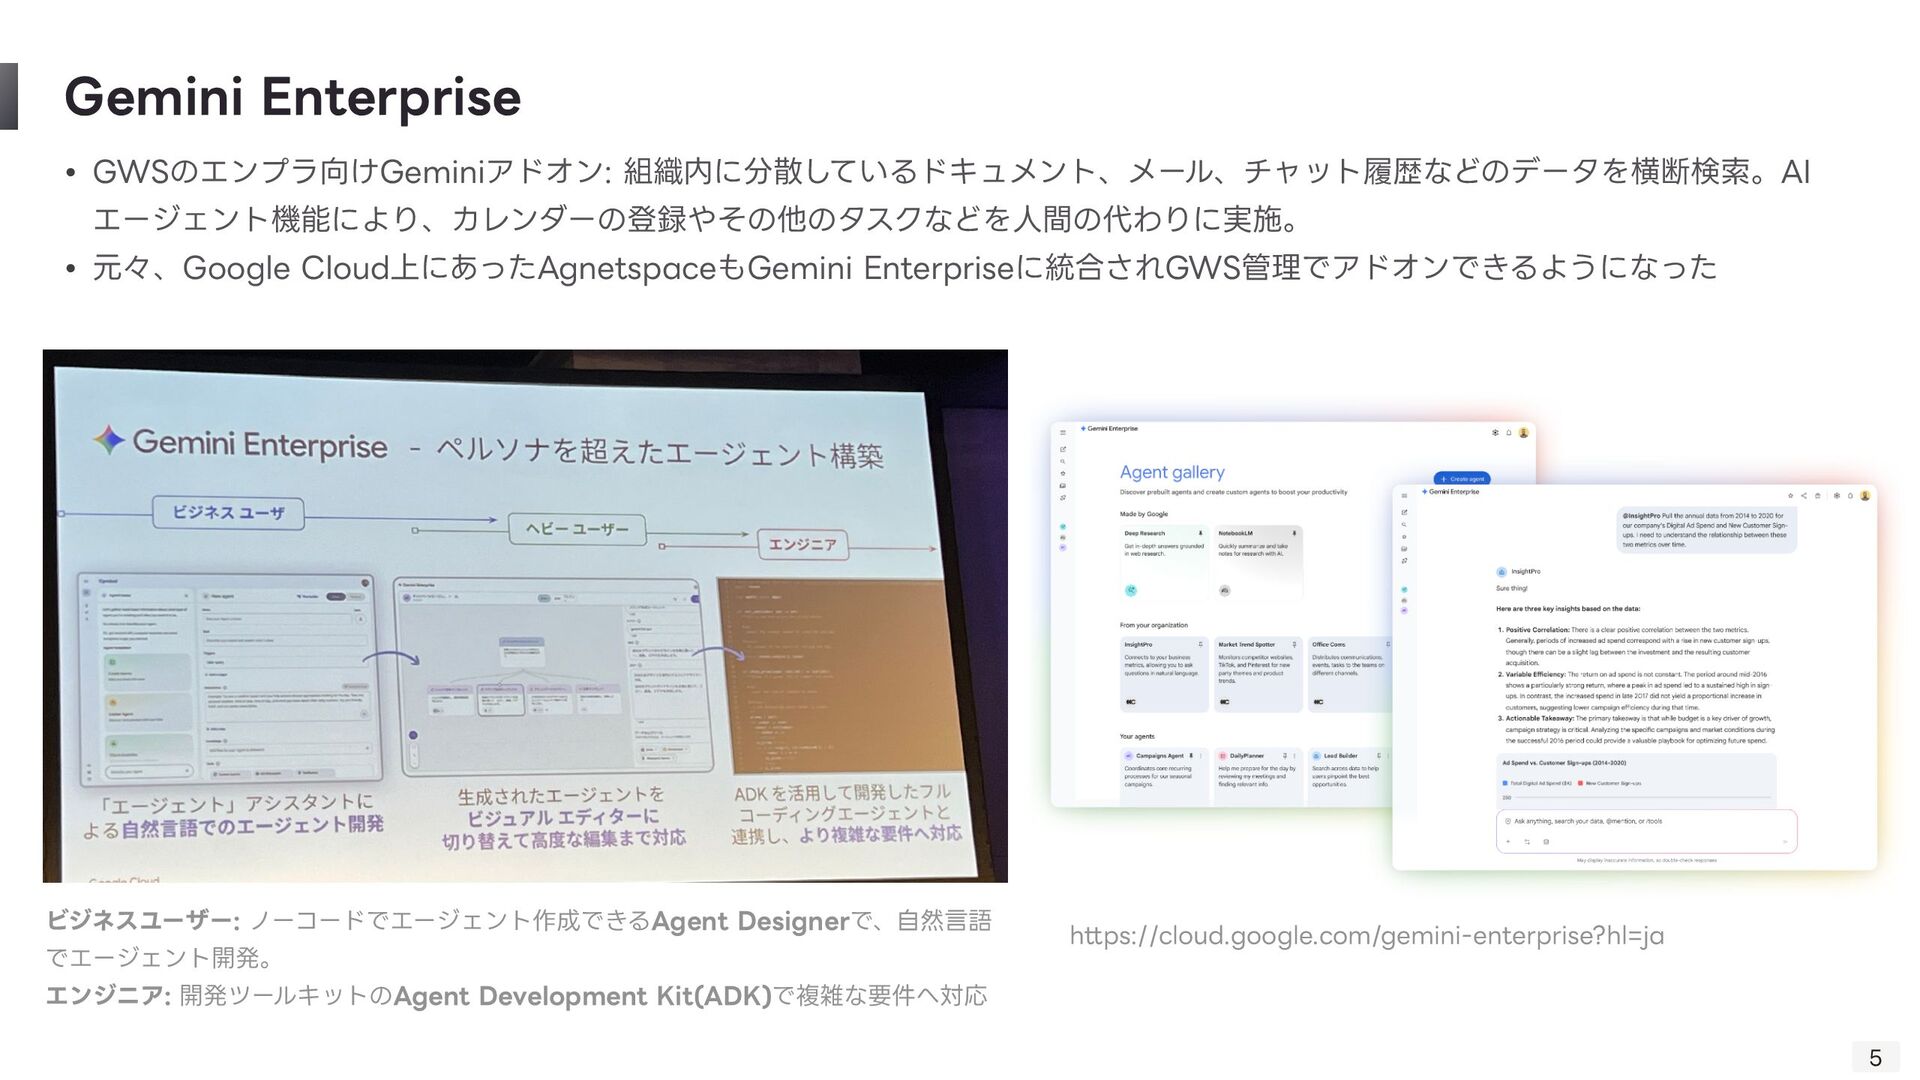Click the bell notification icon in Agent gallery
The width and height of the screenshot is (1920, 1080).
[1509, 433]
